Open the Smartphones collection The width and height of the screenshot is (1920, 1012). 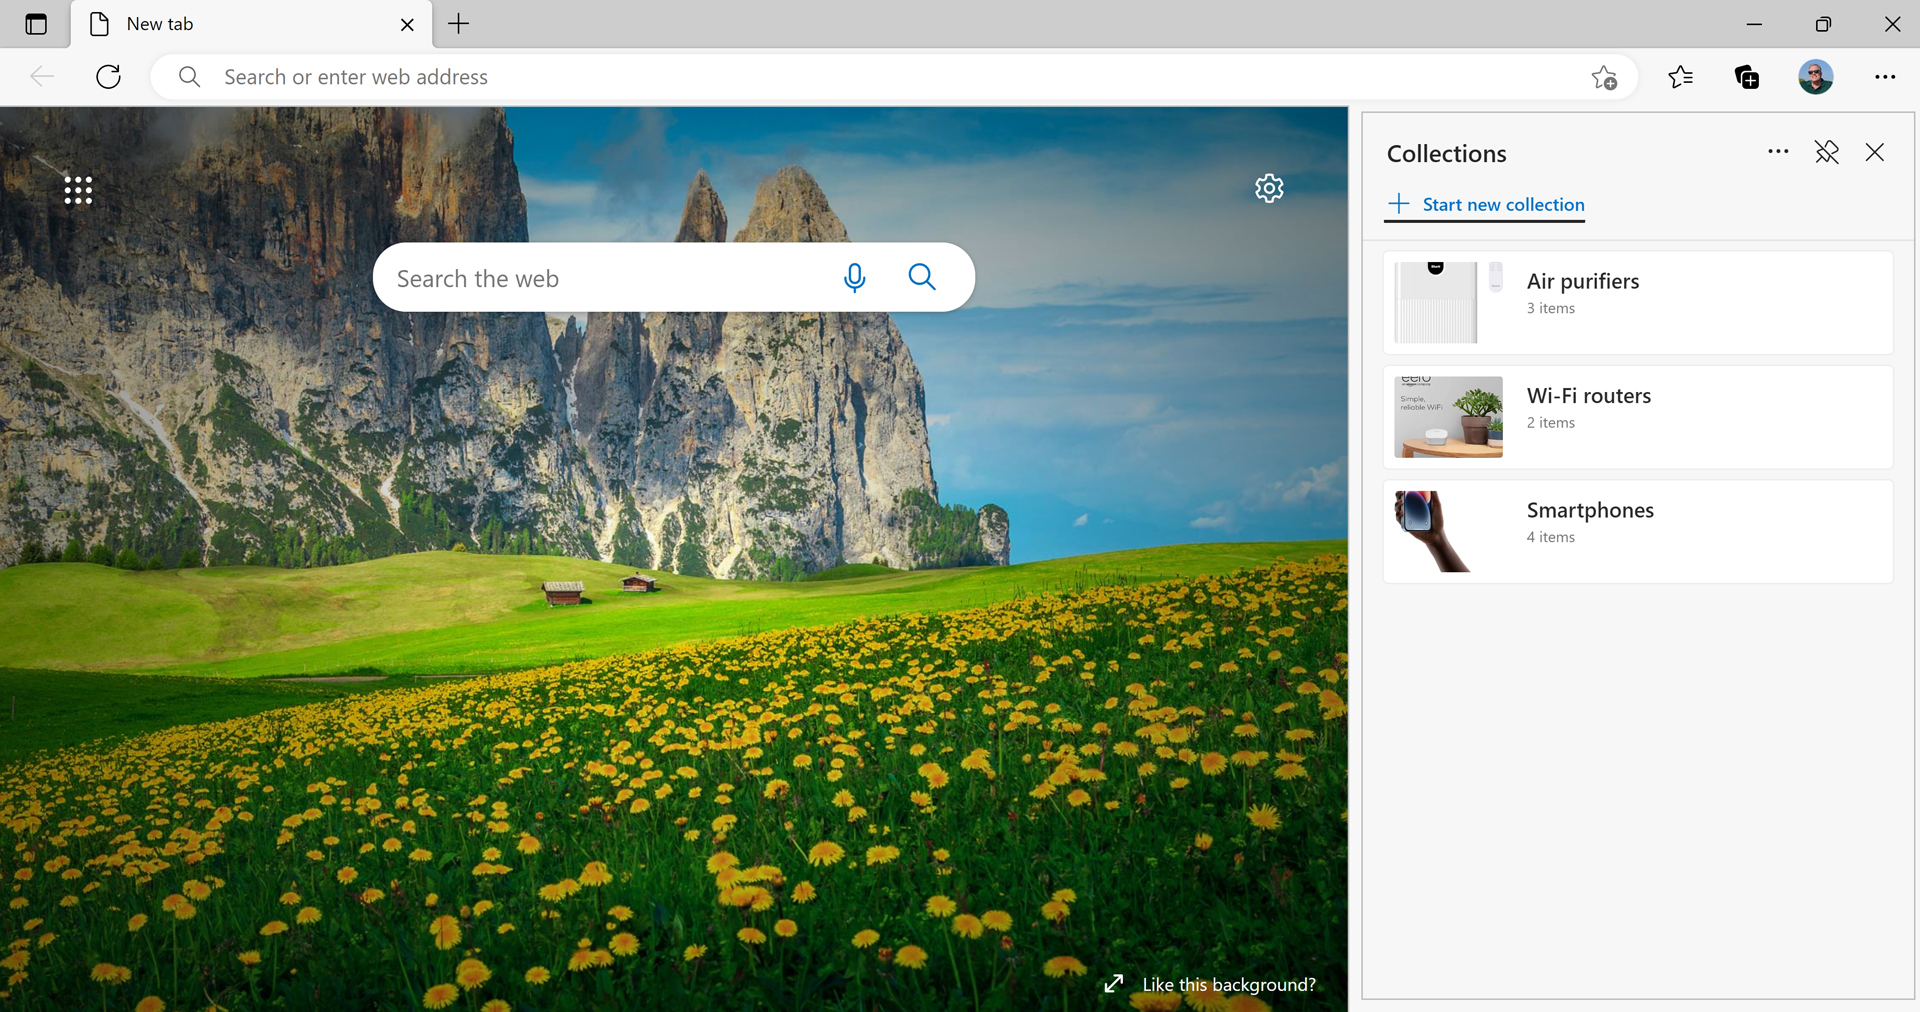[x=1637, y=531]
